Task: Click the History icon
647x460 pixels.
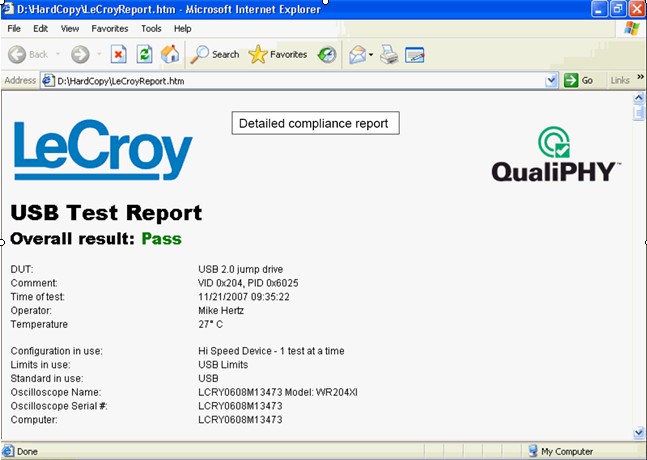Action: point(327,54)
